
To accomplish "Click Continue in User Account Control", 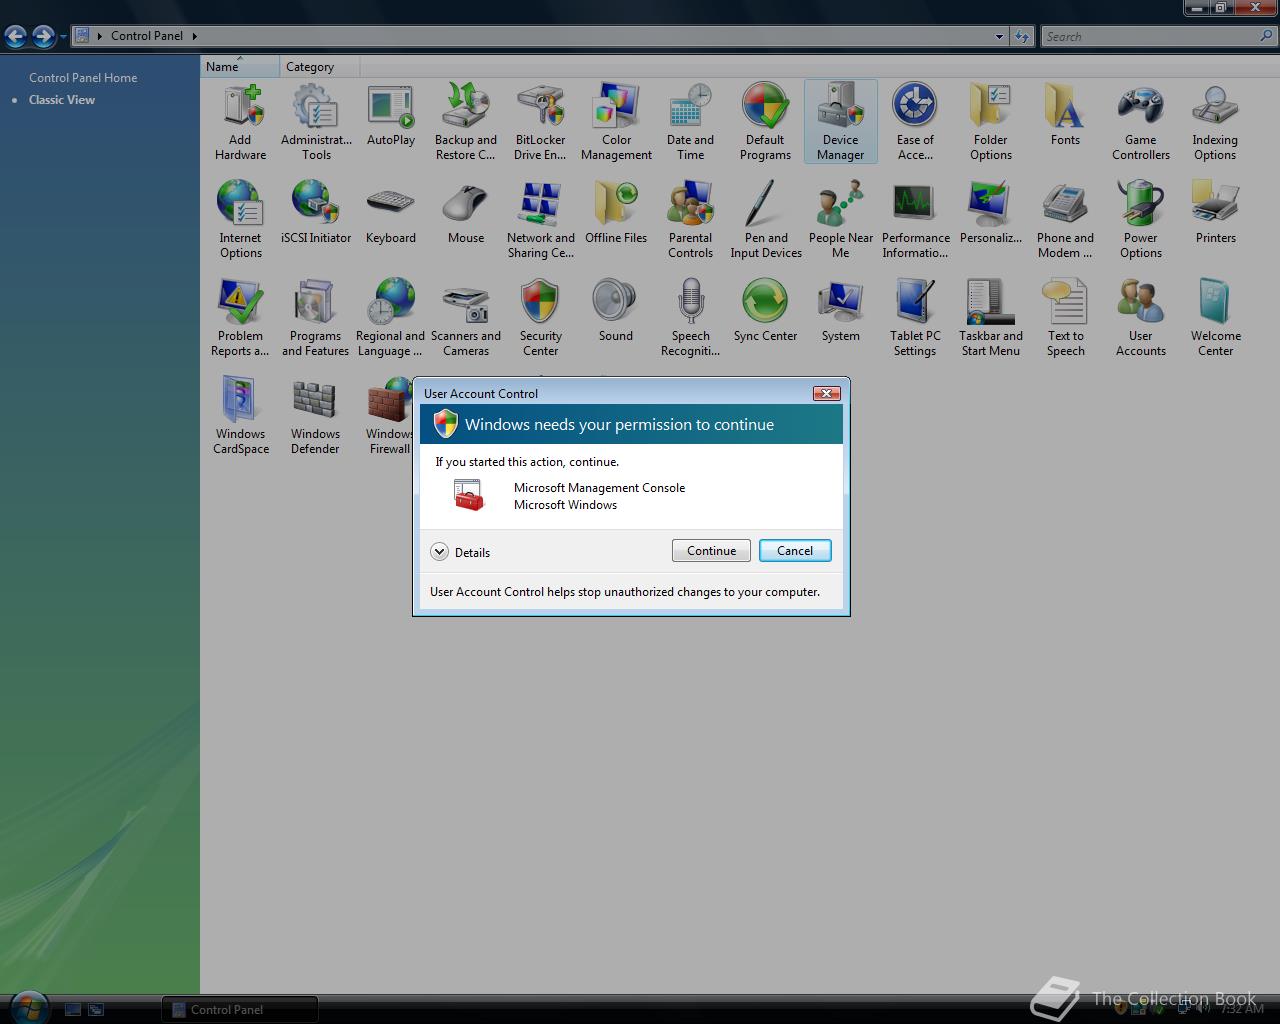I will click(x=711, y=551).
